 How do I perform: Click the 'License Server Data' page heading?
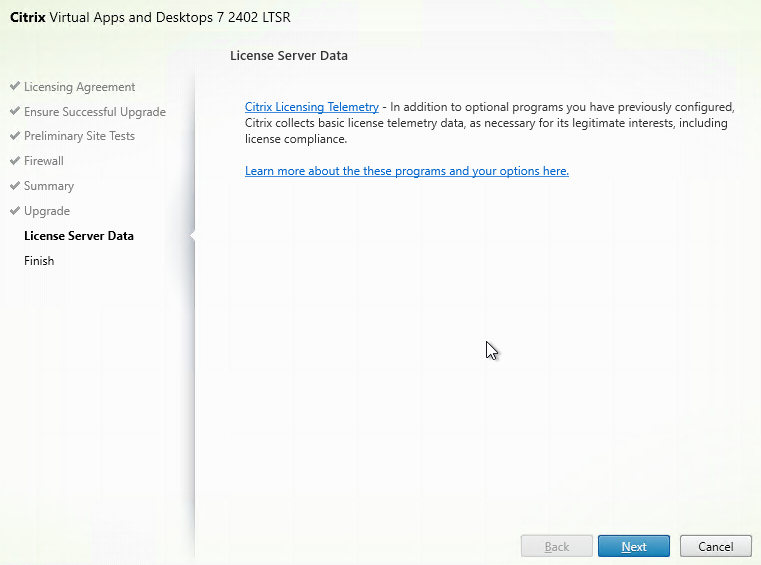click(x=289, y=56)
